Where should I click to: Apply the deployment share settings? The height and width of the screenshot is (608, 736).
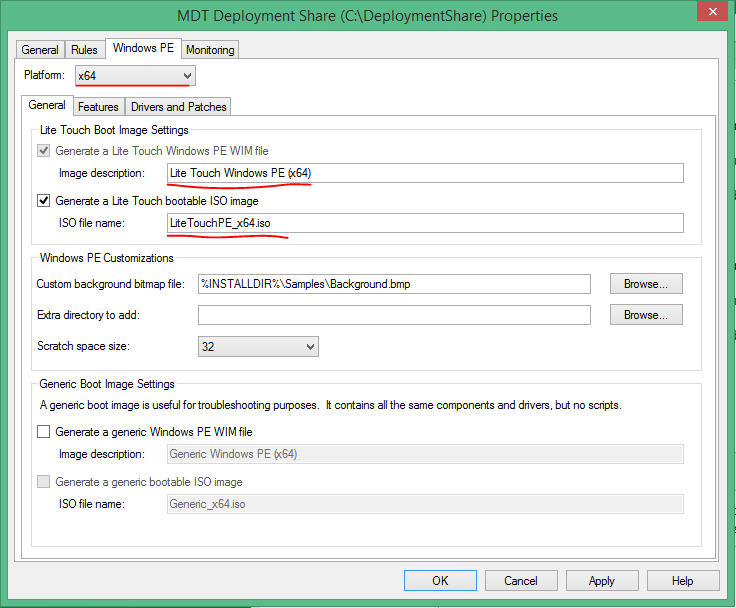pos(601,580)
